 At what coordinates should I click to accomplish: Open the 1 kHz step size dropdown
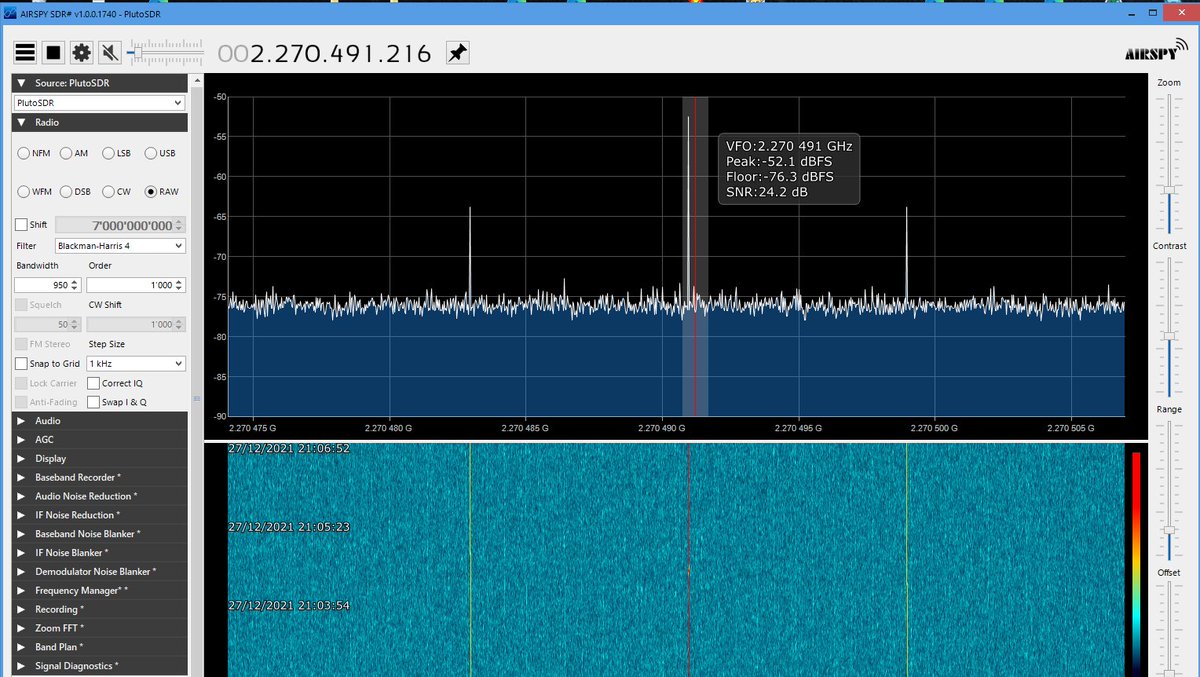pos(136,364)
